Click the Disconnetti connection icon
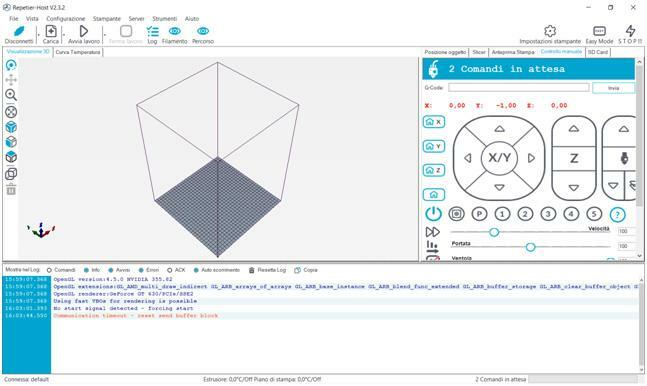 pyautogui.click(x=19, y=32)
